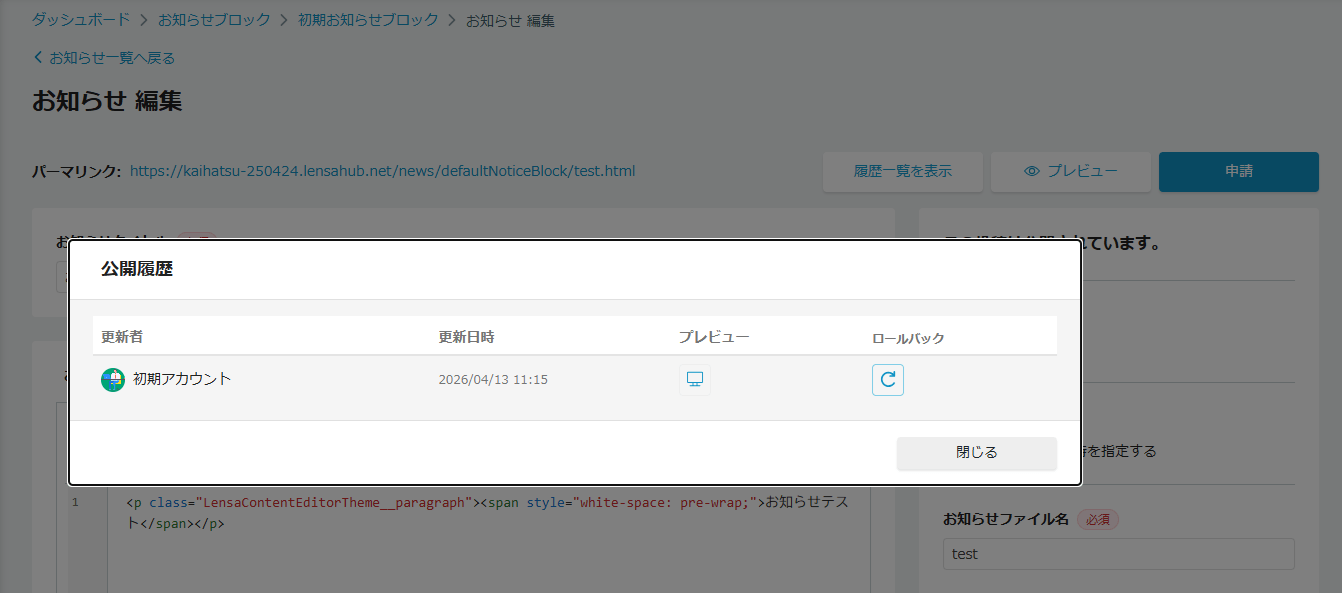Click the rollback icon in history row
This screenshot has width=1342, height=593.
pos(887,380)
